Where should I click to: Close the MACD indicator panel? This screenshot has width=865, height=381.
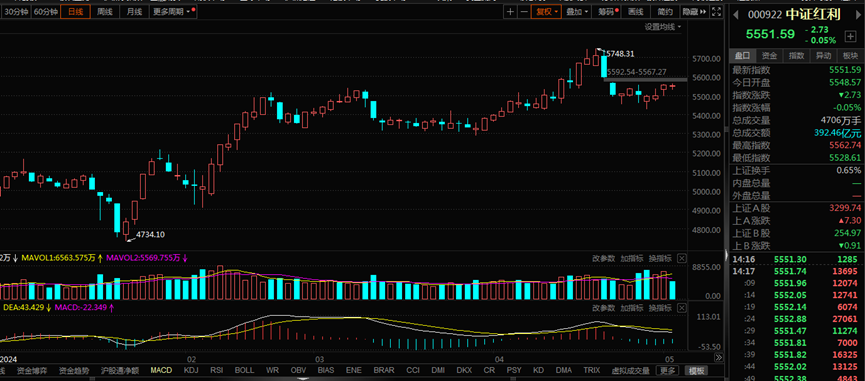click(x=681, y=308)
